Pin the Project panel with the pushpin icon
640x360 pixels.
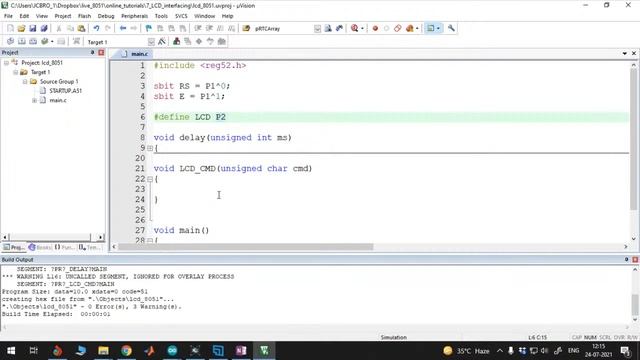coord(92,53)
